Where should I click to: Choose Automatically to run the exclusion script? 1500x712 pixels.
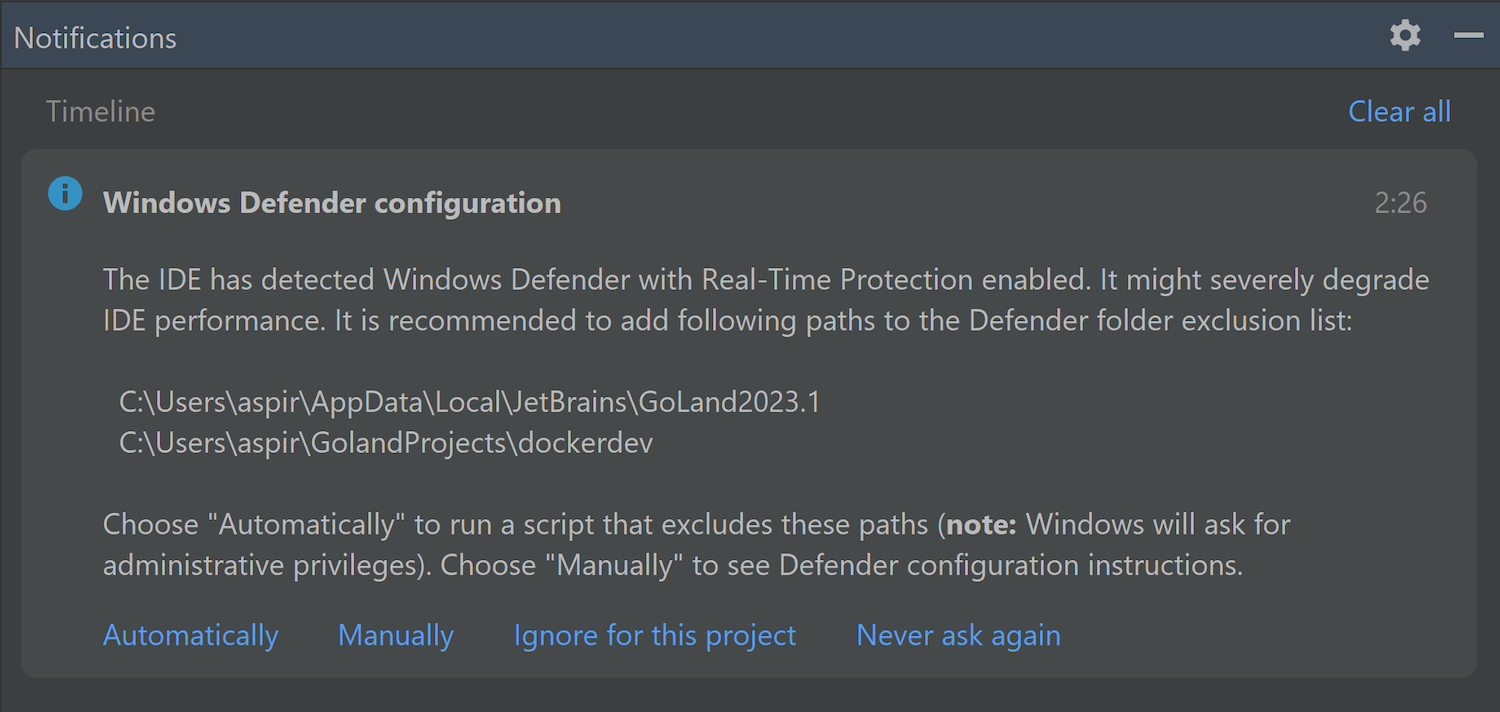191,635
